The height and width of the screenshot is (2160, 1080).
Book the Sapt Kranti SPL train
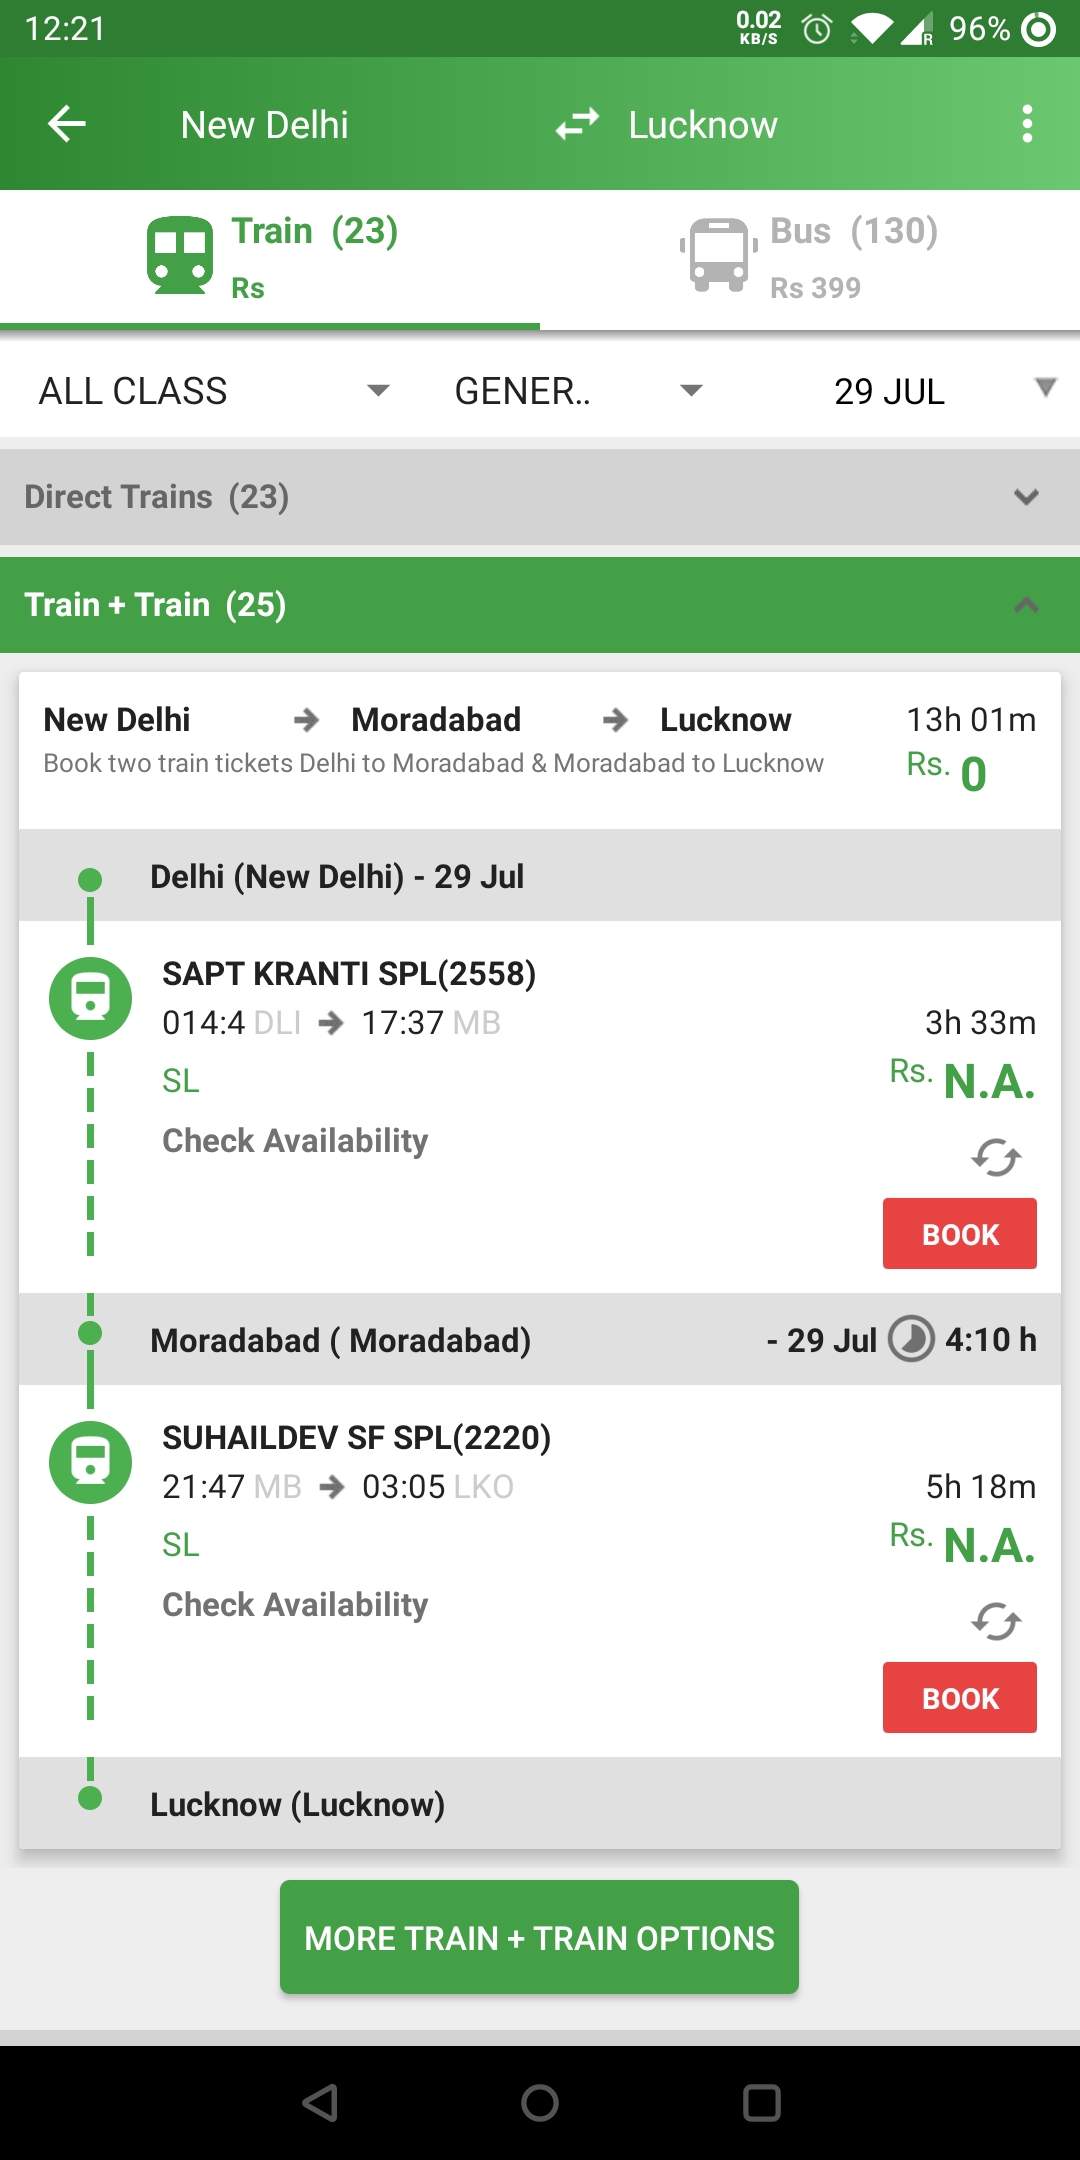tap(960, 1234)
